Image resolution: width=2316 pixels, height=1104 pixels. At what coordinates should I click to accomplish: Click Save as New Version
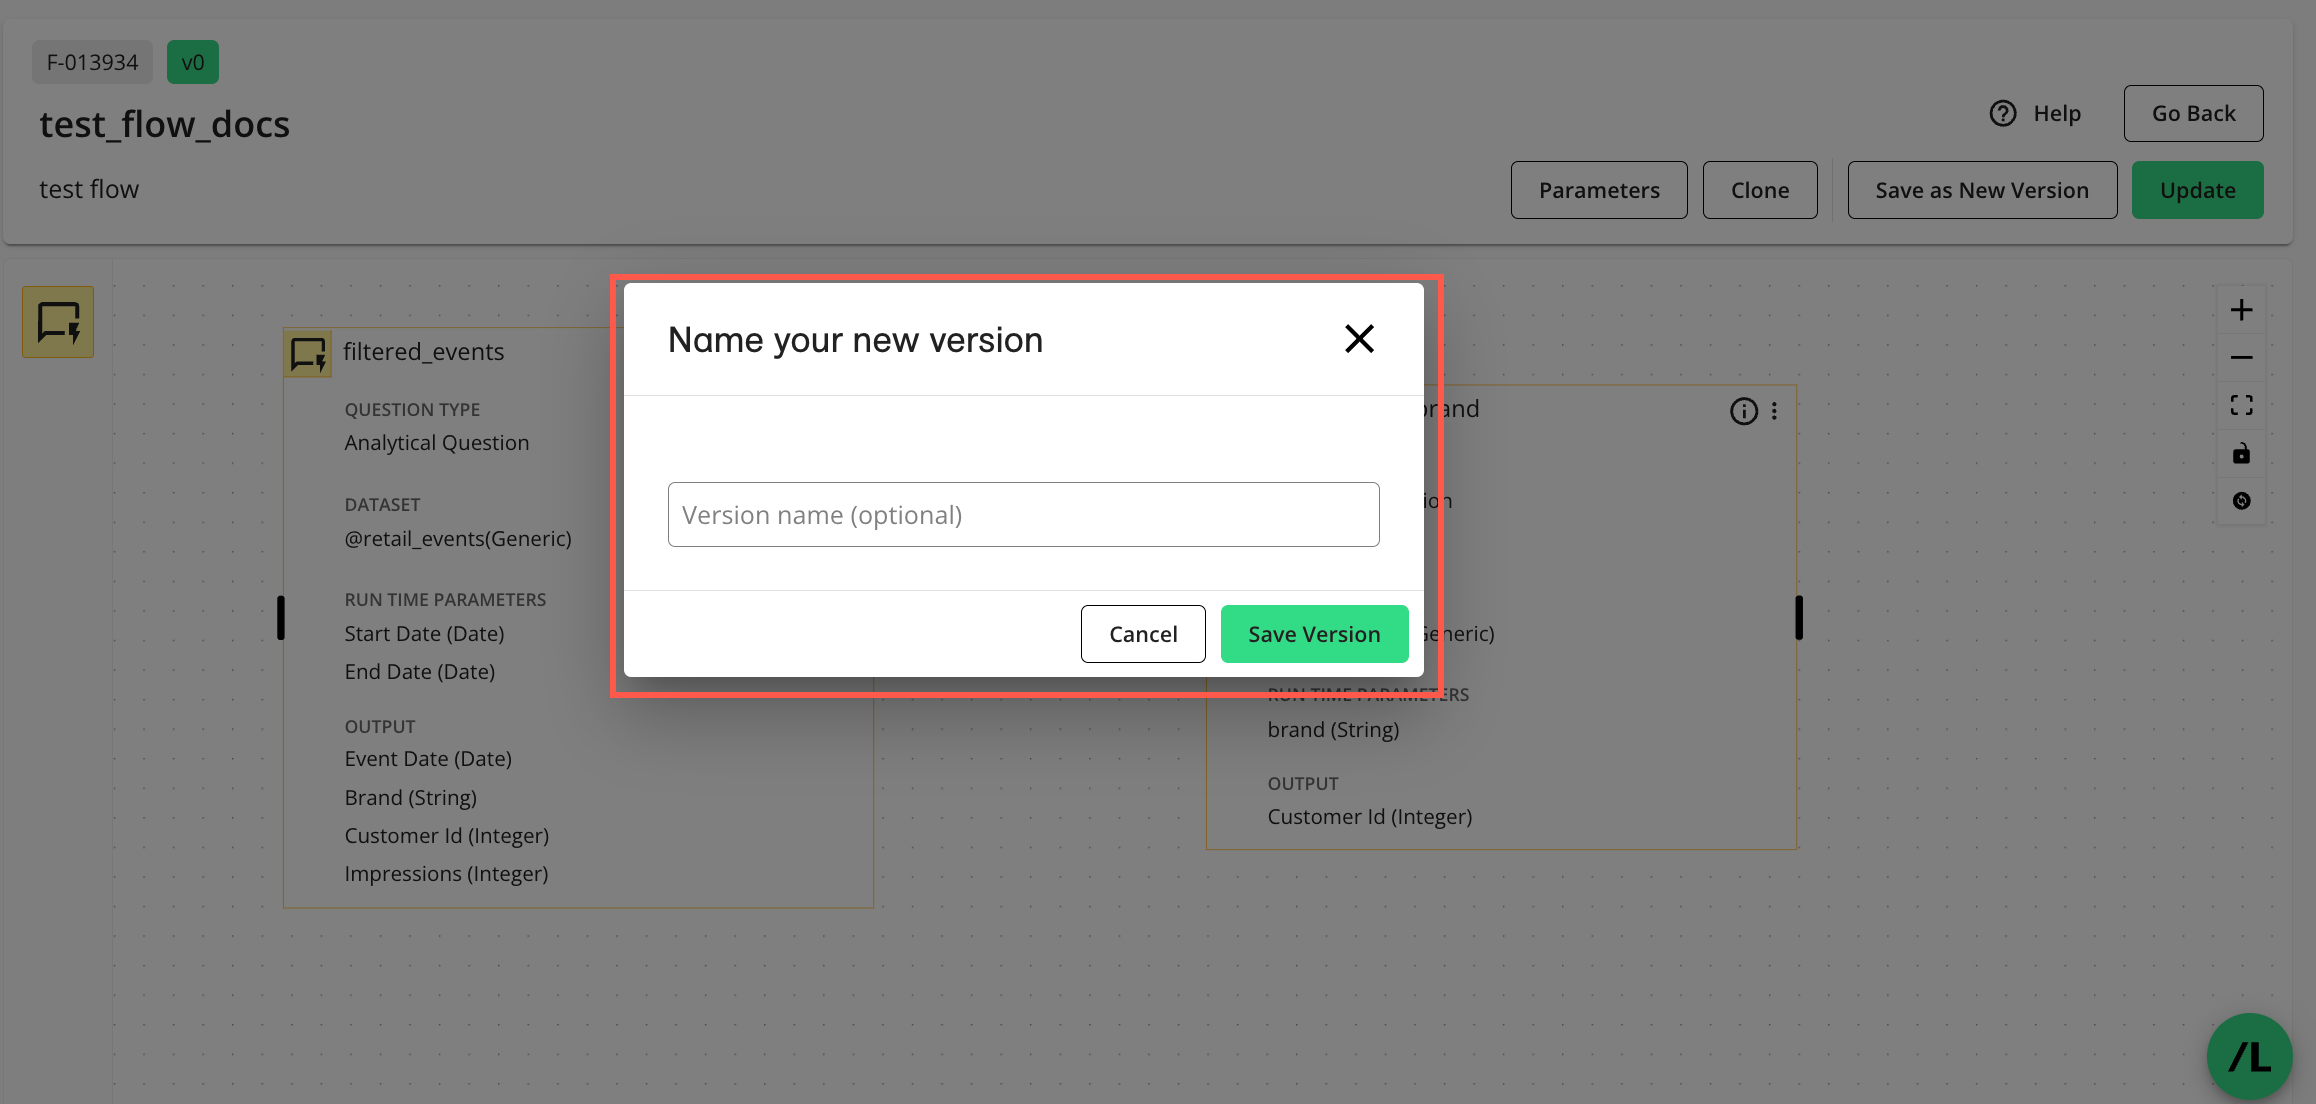pyautogui.click(x=1981, y=190)
